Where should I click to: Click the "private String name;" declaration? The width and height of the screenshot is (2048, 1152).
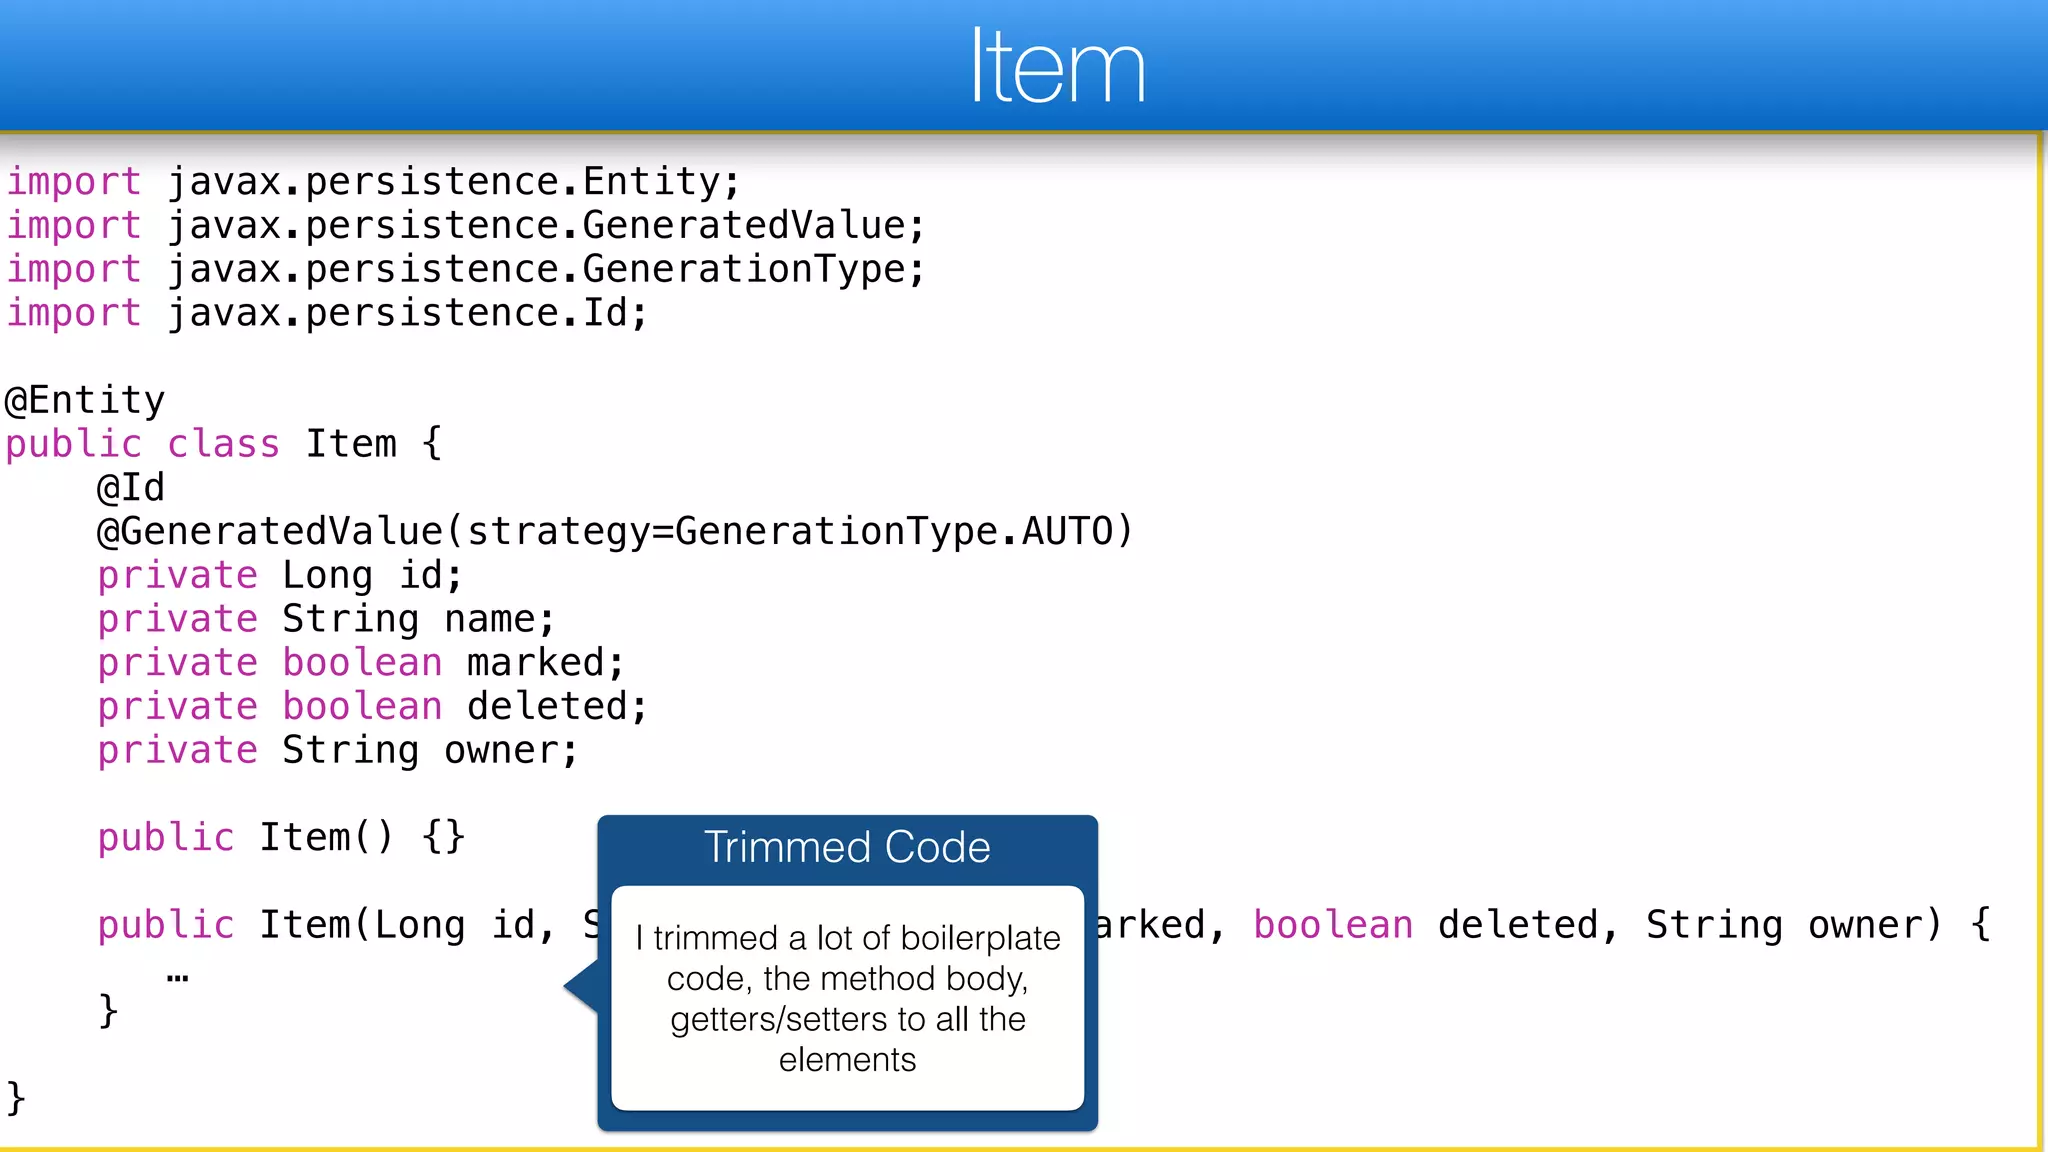325,619
